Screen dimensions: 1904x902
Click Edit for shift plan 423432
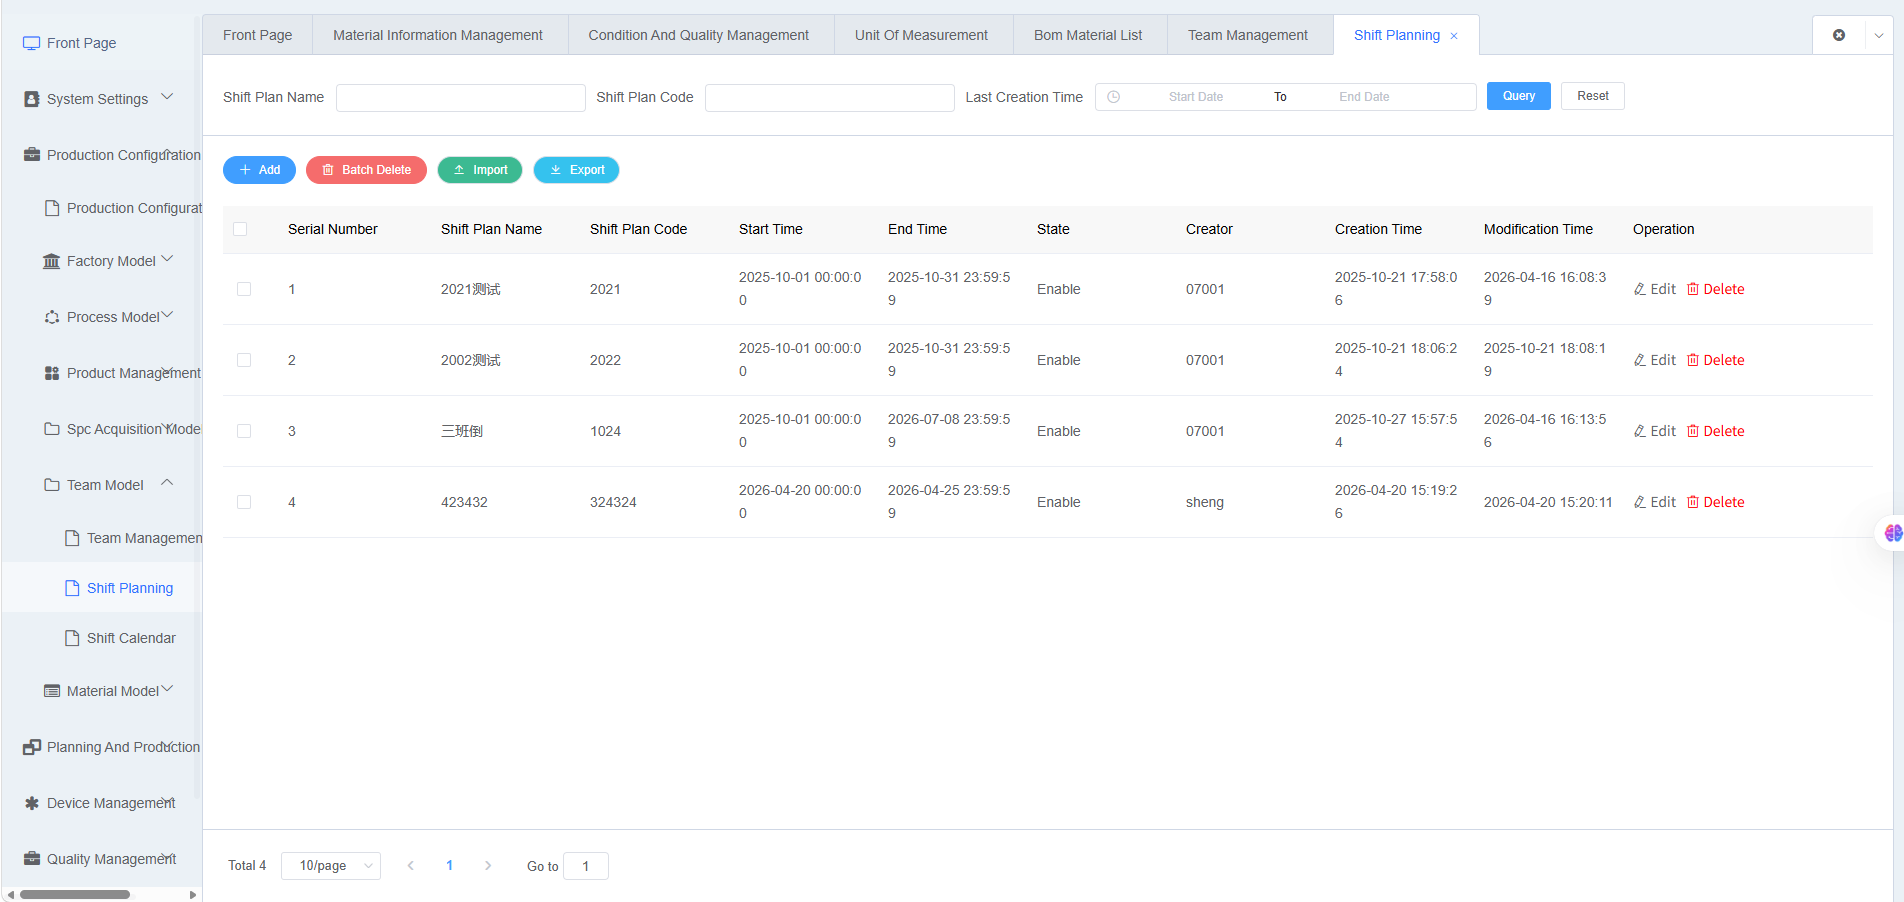[x=1654, y=502]
